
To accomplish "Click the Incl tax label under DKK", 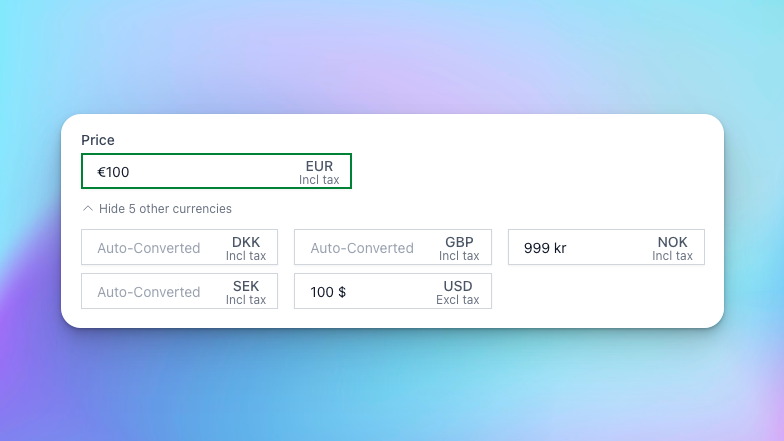I will click(x=246, y=256).
